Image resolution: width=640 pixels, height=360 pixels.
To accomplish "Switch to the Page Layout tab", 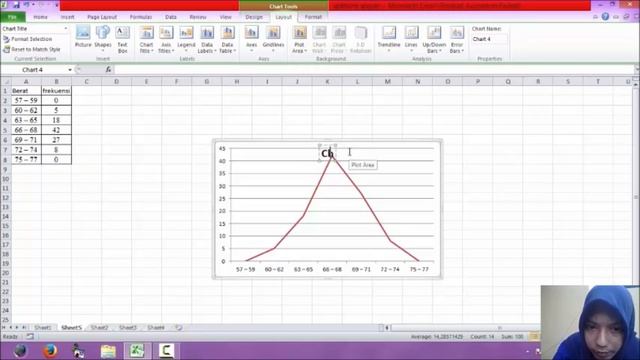I will pos(102,17).
